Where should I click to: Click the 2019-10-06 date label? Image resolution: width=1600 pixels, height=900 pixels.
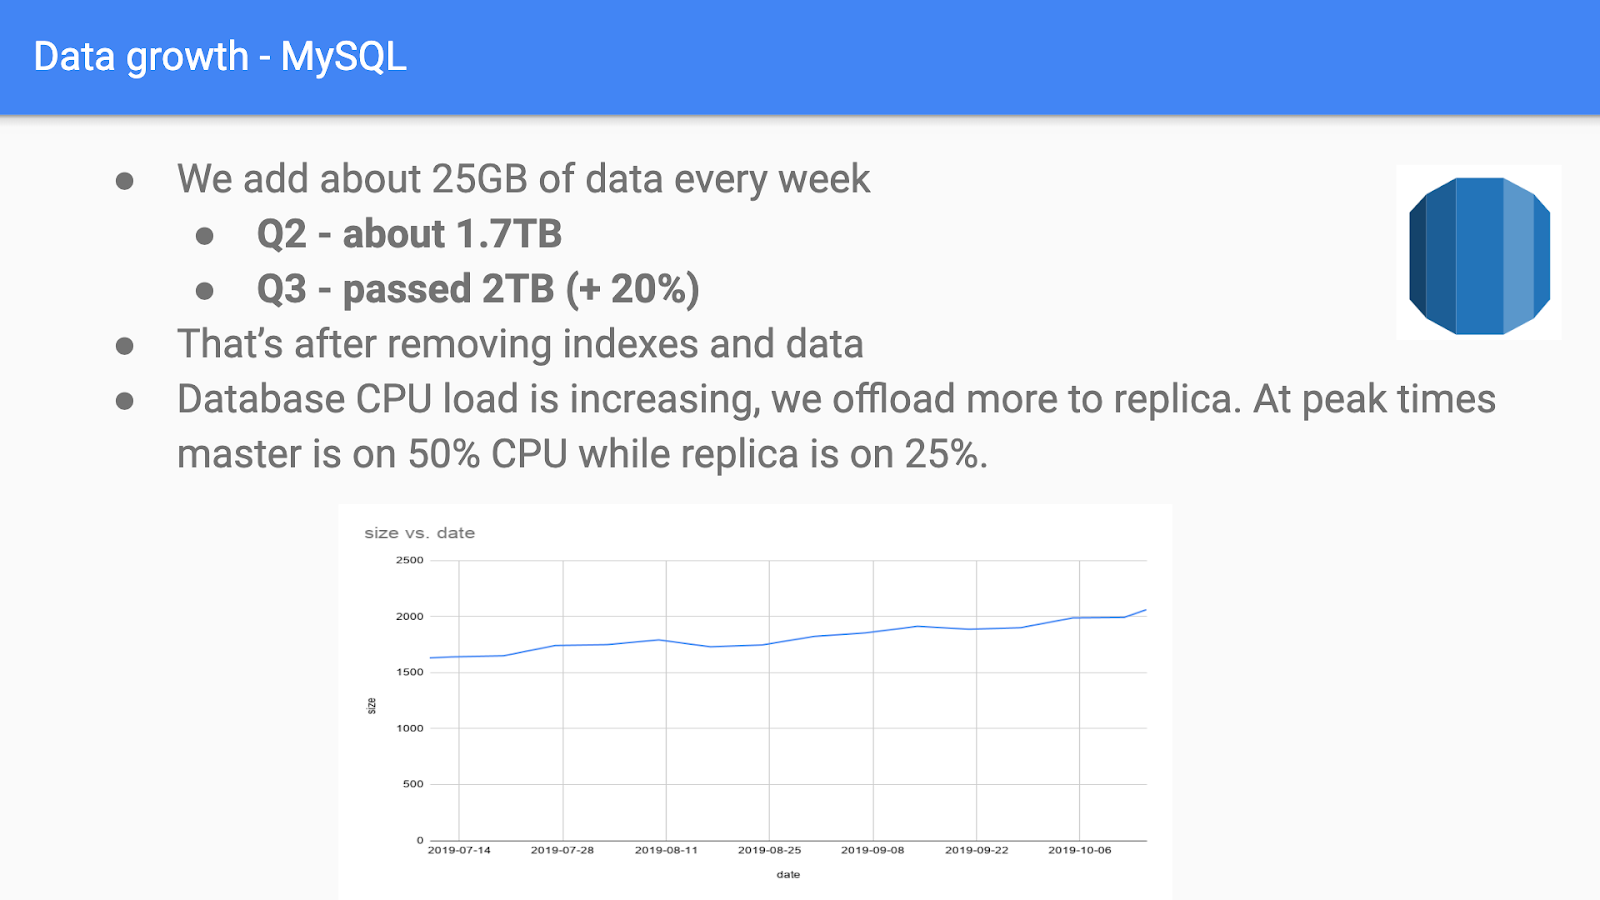tap(1079, 850)
